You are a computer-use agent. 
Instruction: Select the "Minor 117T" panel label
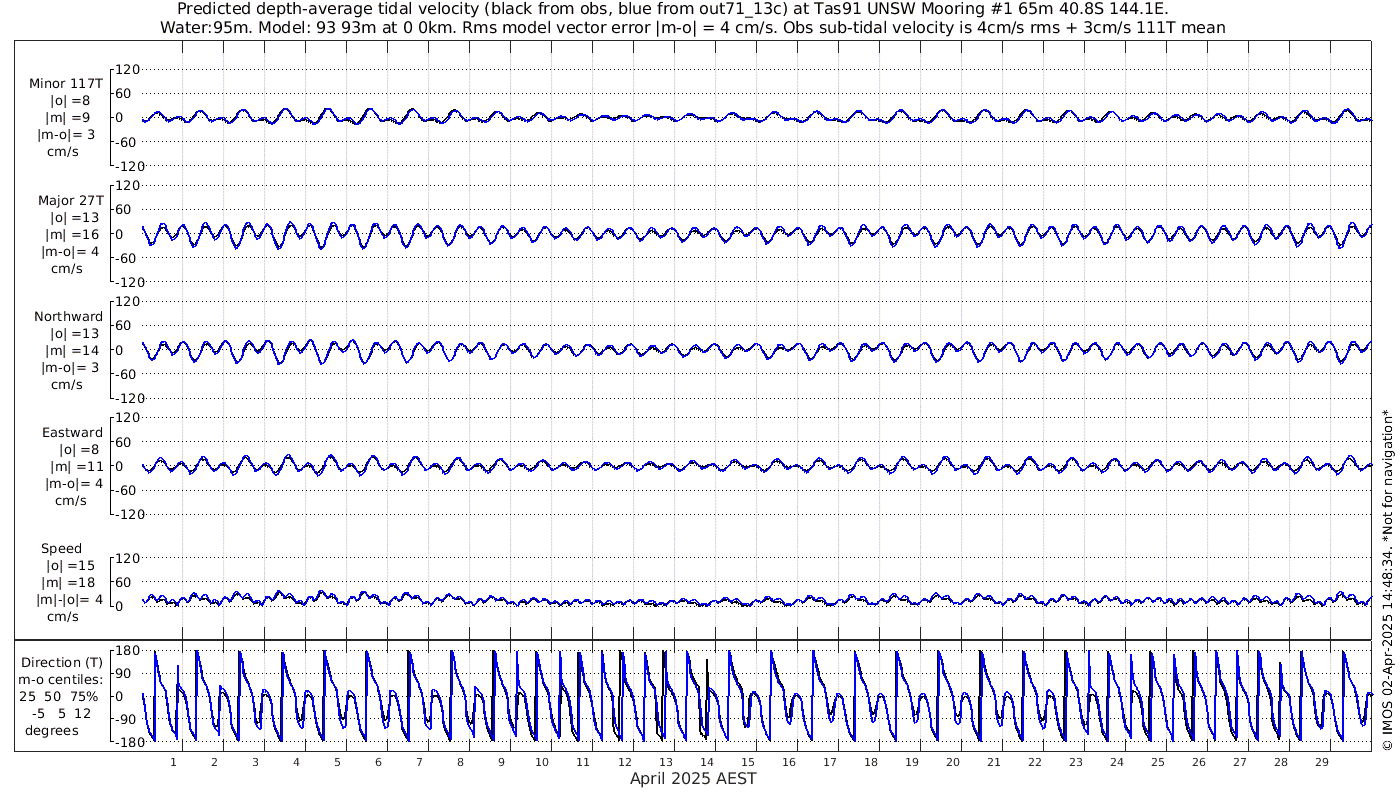(66, 83)
